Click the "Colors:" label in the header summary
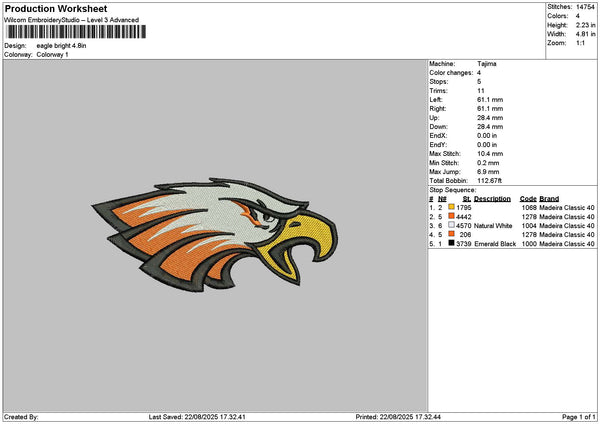Image resolution: width=600 pixels, height=424 pixels. point(558,16)
